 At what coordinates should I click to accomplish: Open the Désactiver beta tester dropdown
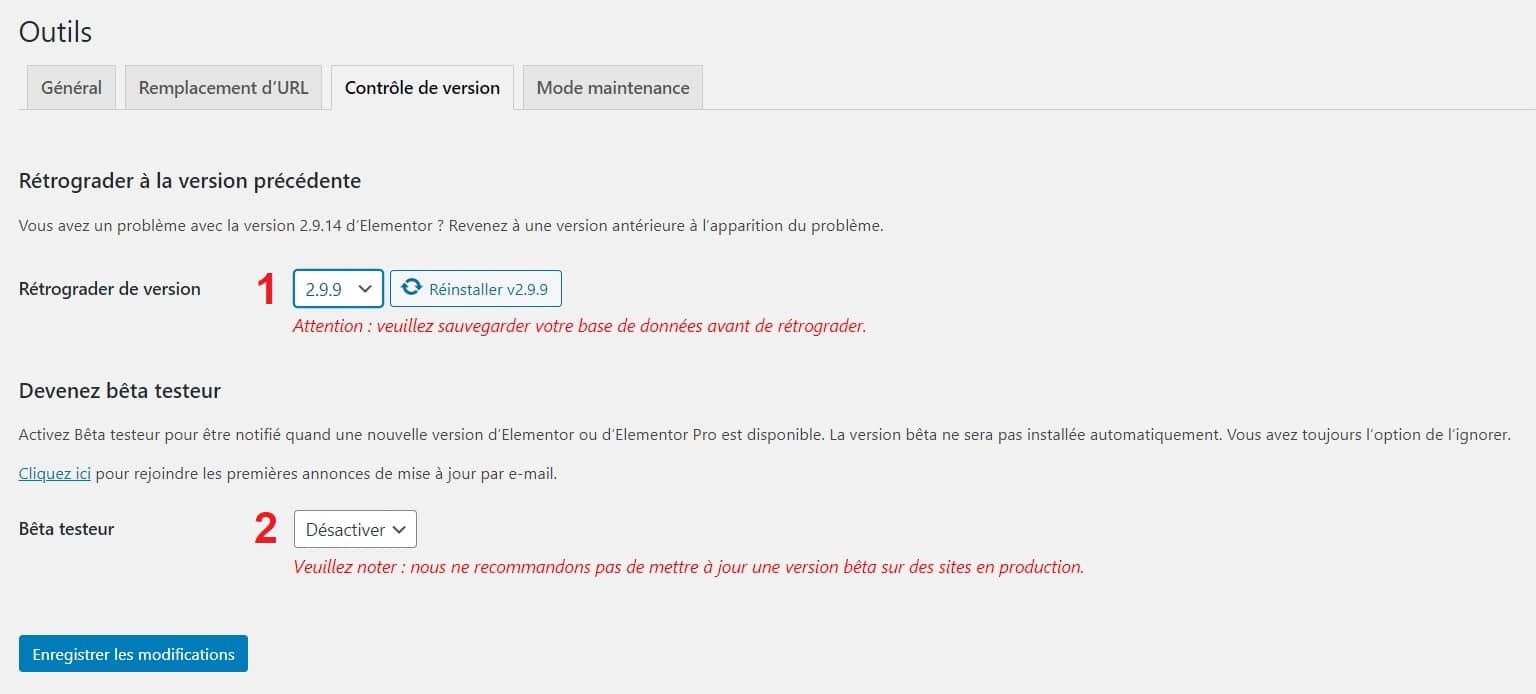(354, 530)
